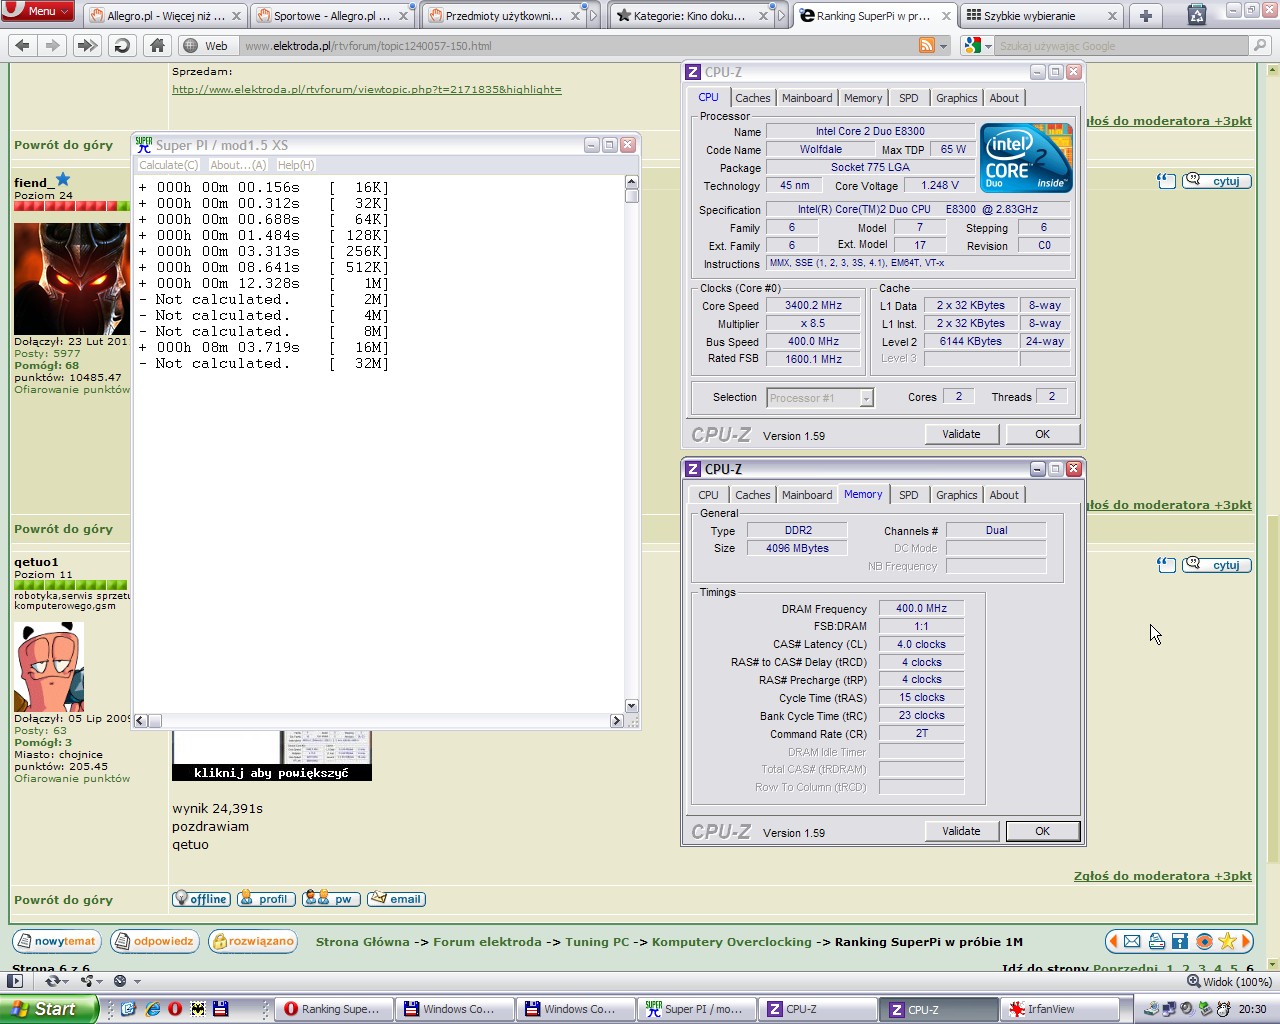Click the quote-mark icon beside fiend_ cytuj
This screenshot has width=1280, height=1024.
tap(1166, 181)
